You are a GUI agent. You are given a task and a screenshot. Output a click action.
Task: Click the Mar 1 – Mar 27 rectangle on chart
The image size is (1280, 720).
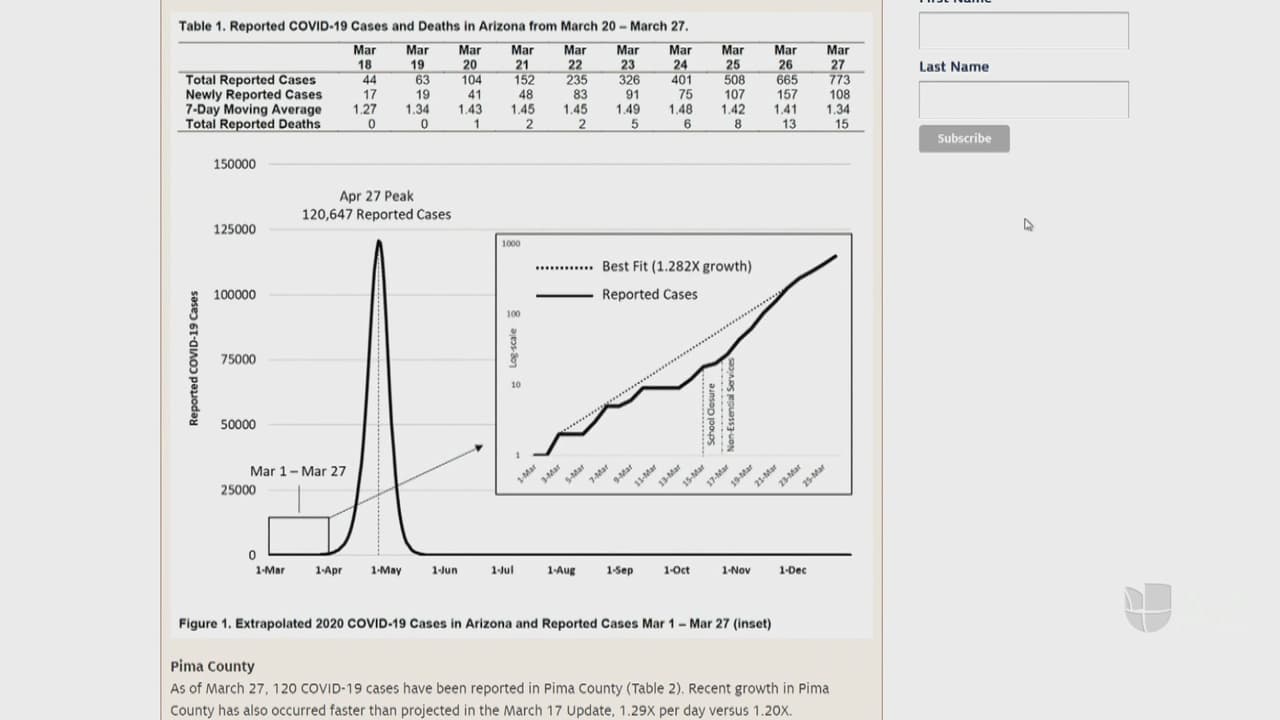pyautogui.click(x=298, y=535)
